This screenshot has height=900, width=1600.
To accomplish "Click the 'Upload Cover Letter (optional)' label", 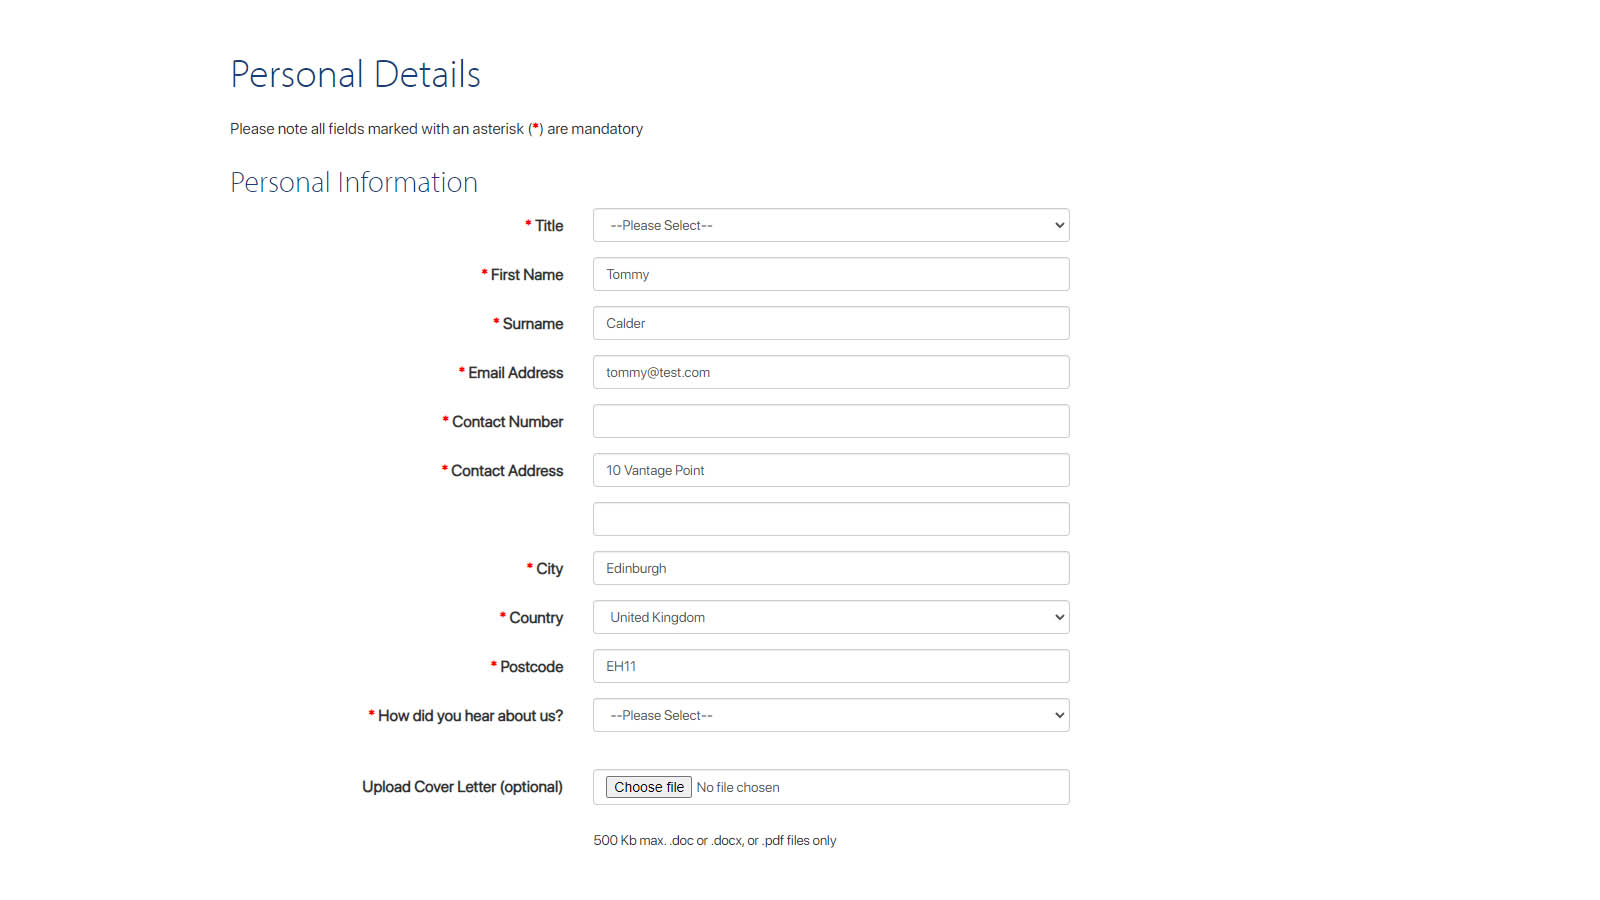I will click(462, 787).
